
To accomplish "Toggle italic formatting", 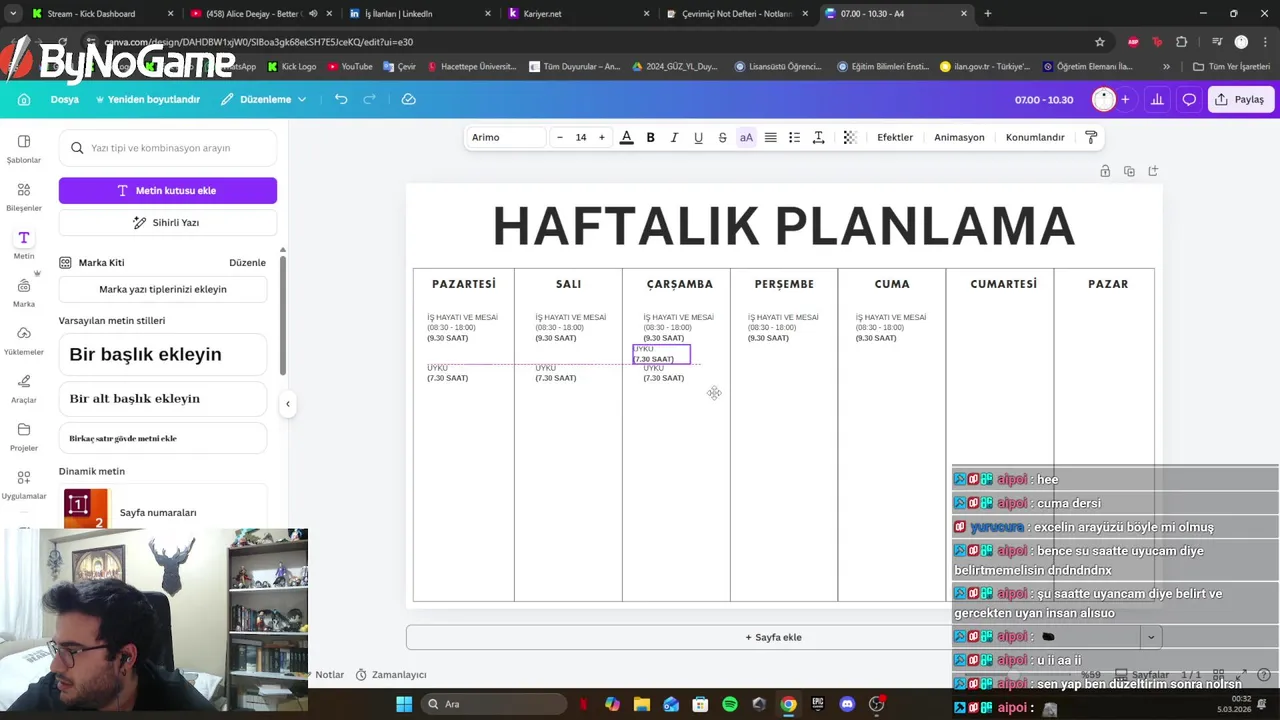I will click(x=674, y=137).
